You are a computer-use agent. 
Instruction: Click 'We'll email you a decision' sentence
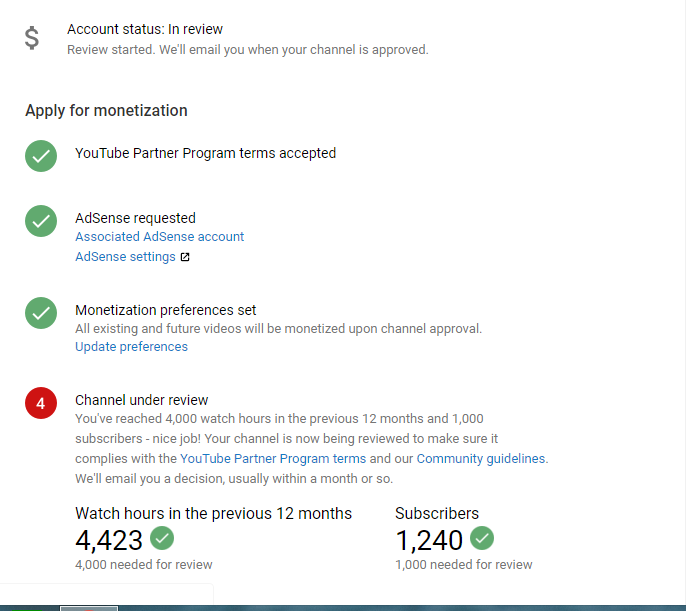(234, 478)
